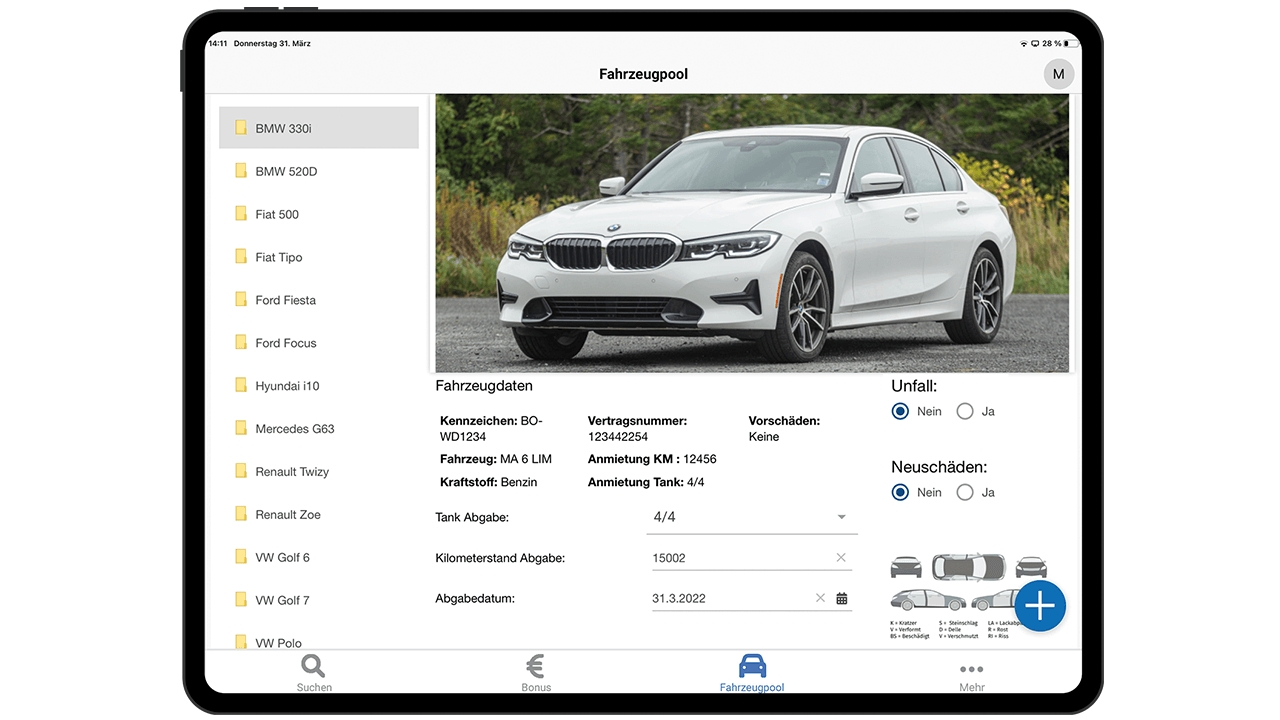Open the Ford Fiesta folder icon
The height and width of the screenshot is (720, 1280).
[241, 300]
